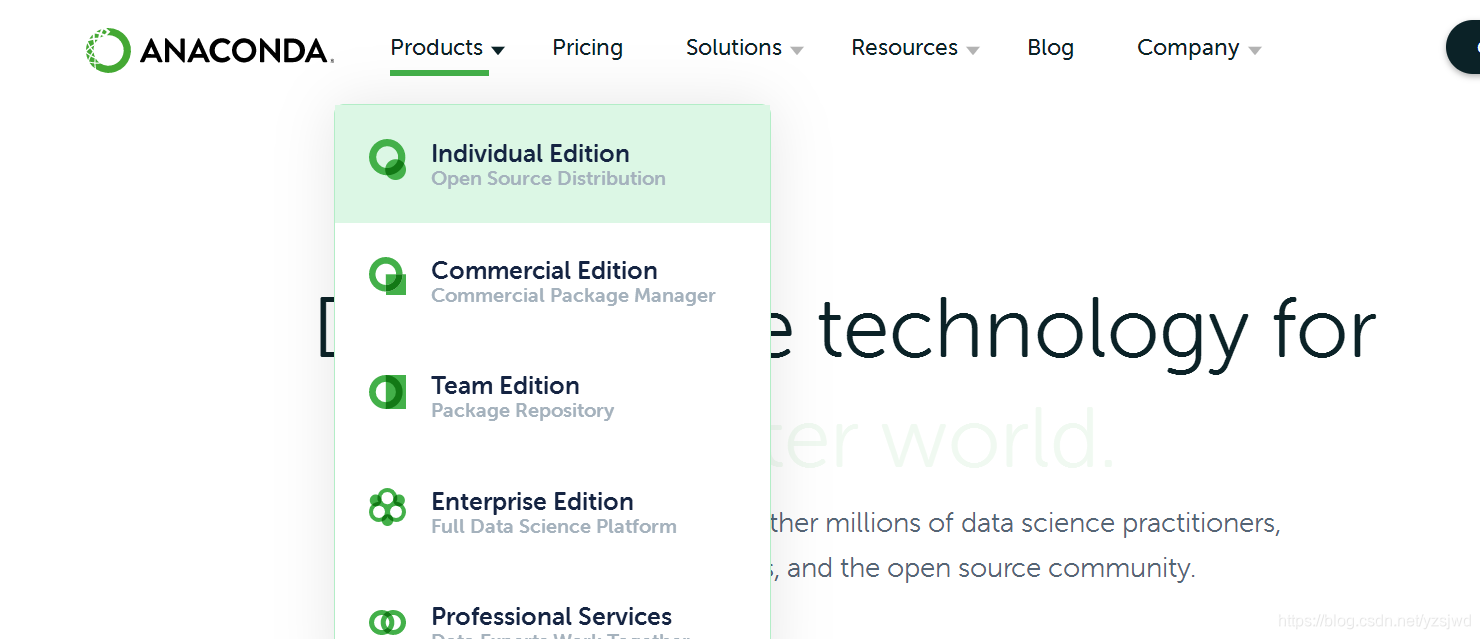Click the dark rounded button at top right
This screenshot has height=639, width=1480.
pos(1463,47)
